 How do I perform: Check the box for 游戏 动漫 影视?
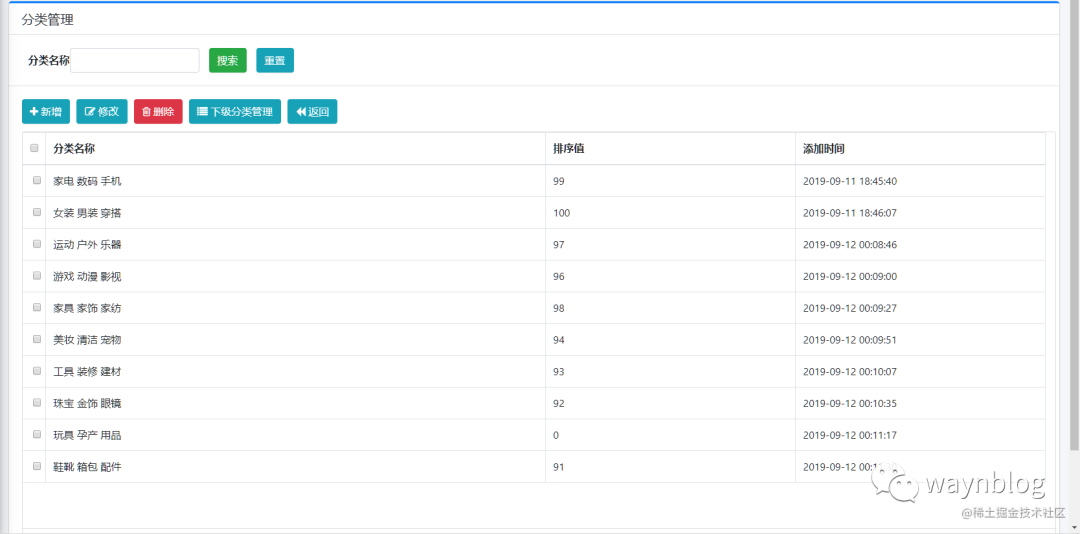click(x=37, y=276)
